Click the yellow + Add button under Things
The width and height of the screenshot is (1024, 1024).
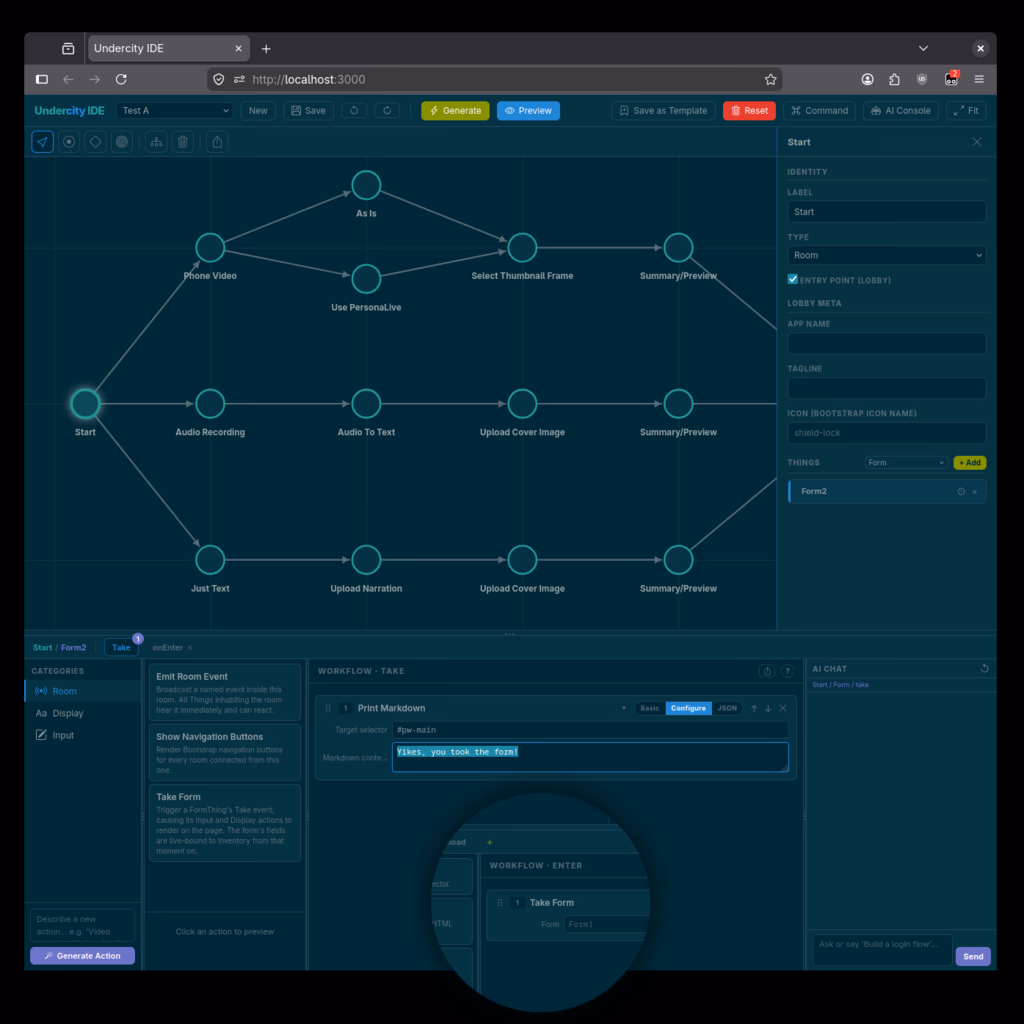[968, 462]
